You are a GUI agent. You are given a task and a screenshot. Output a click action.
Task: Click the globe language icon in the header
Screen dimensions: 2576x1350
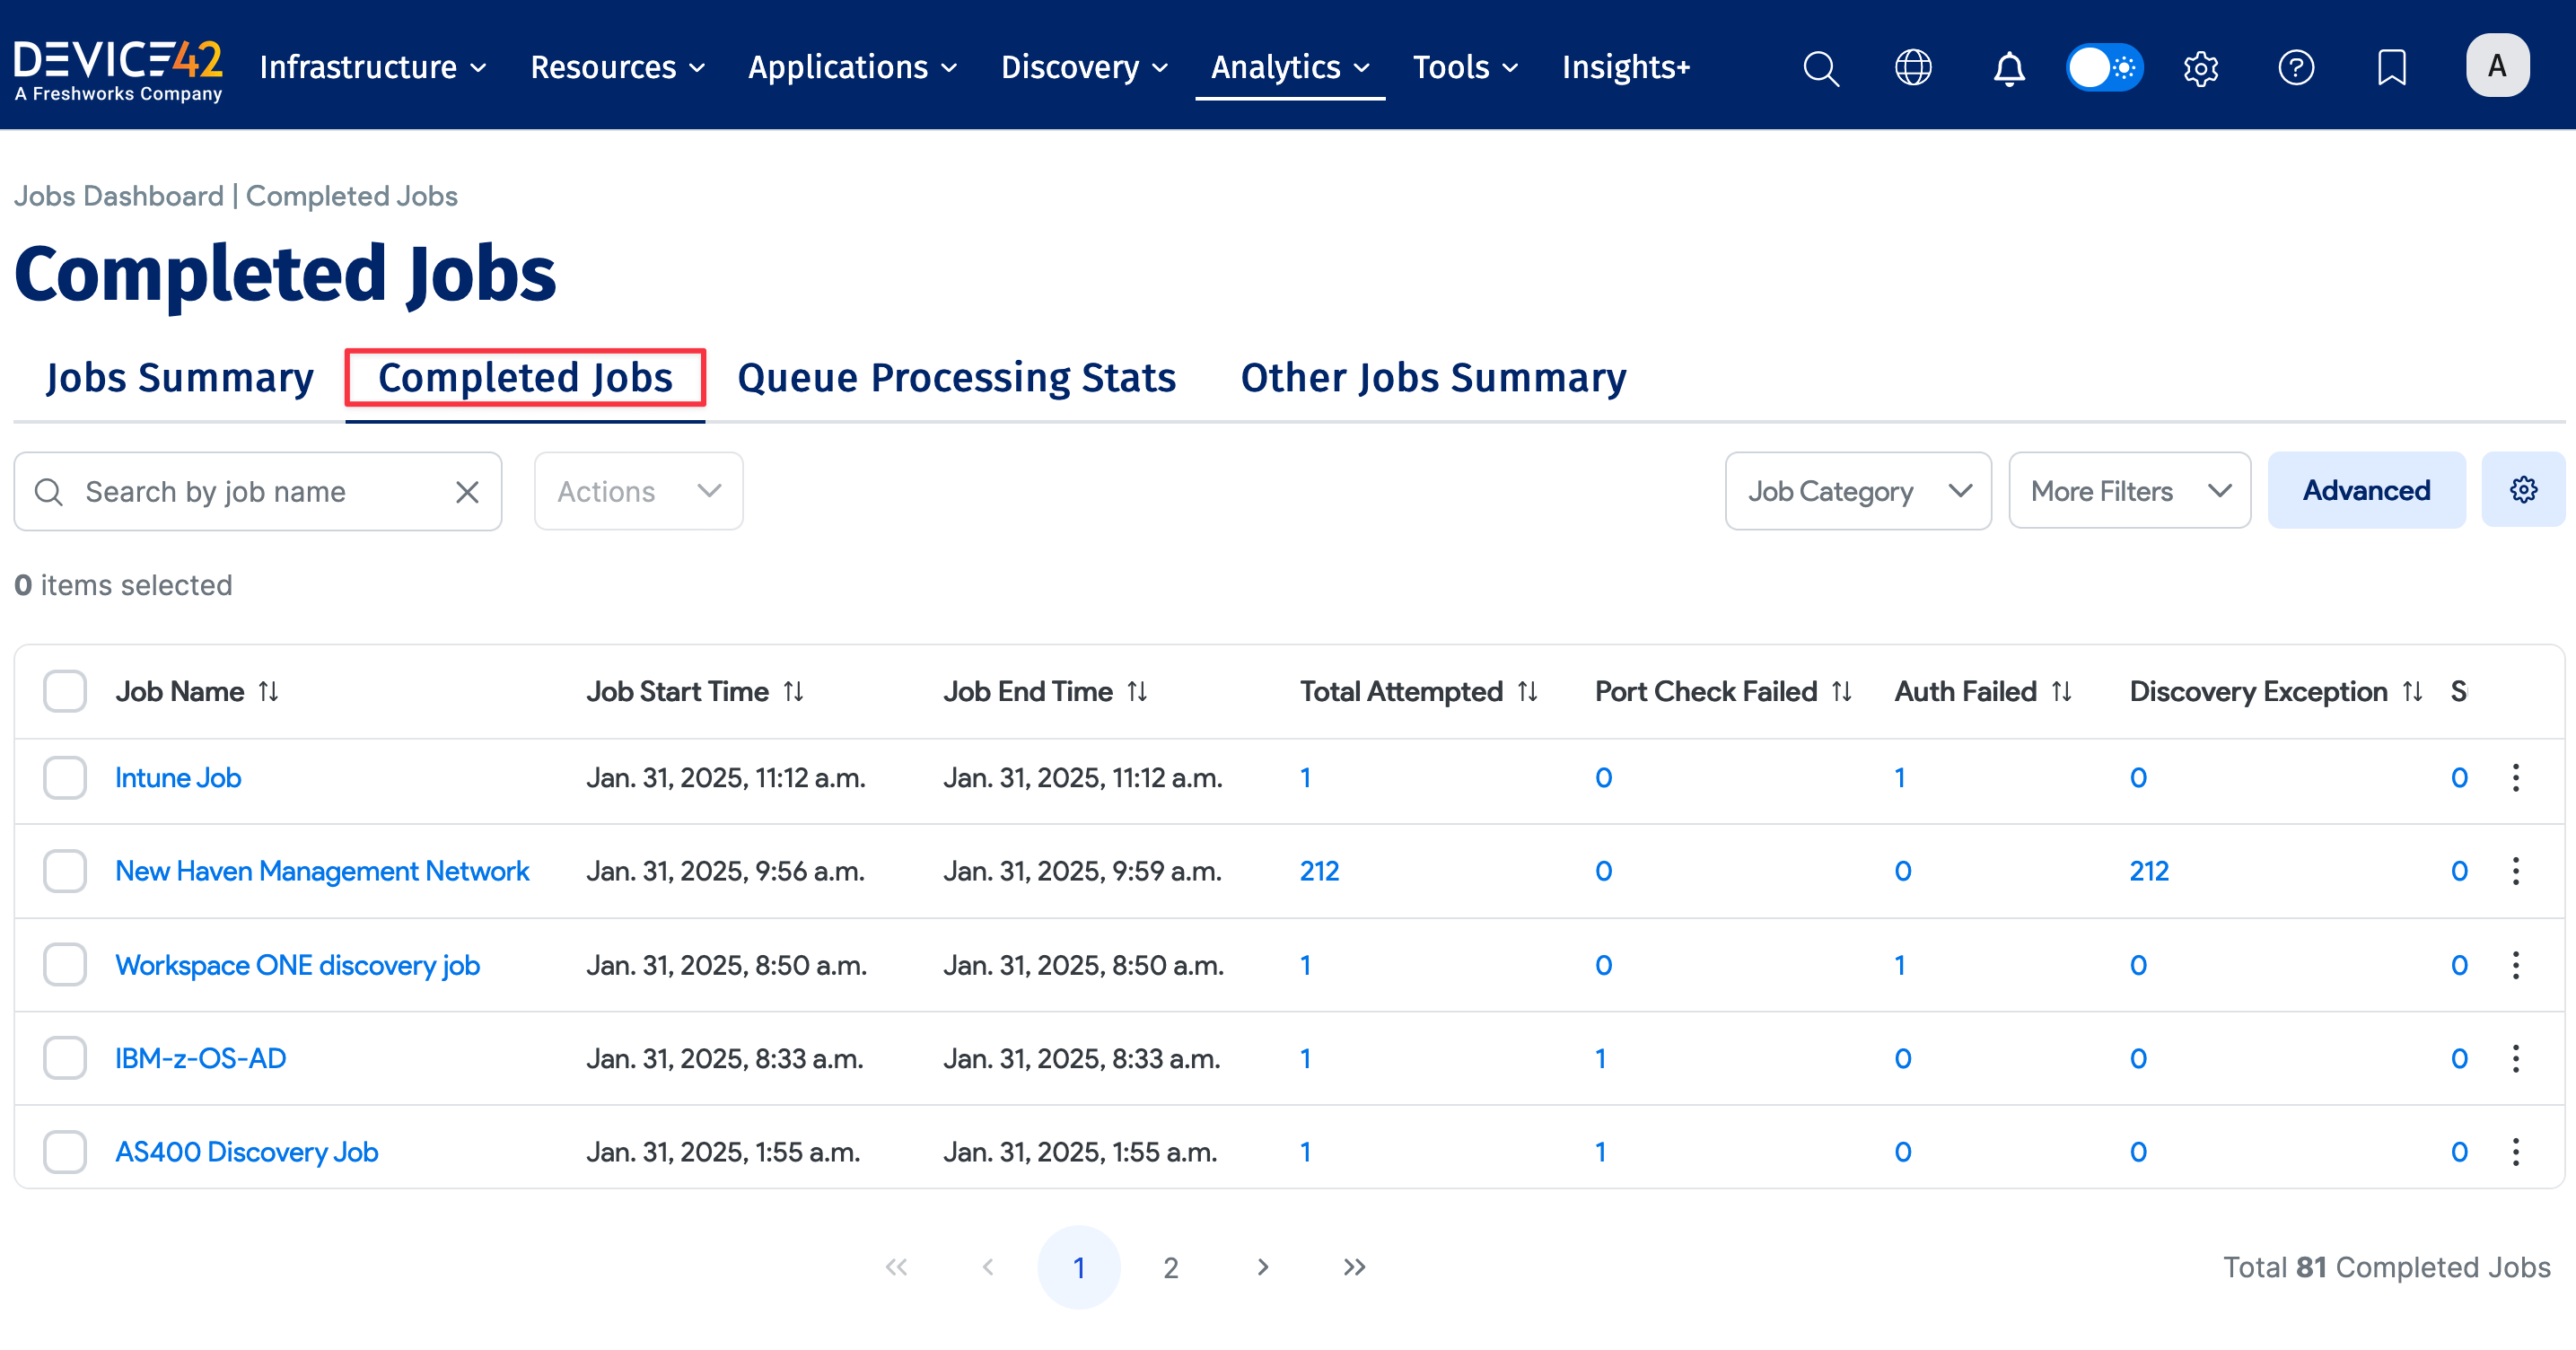pyautogui.click(x=1913, y=67)
